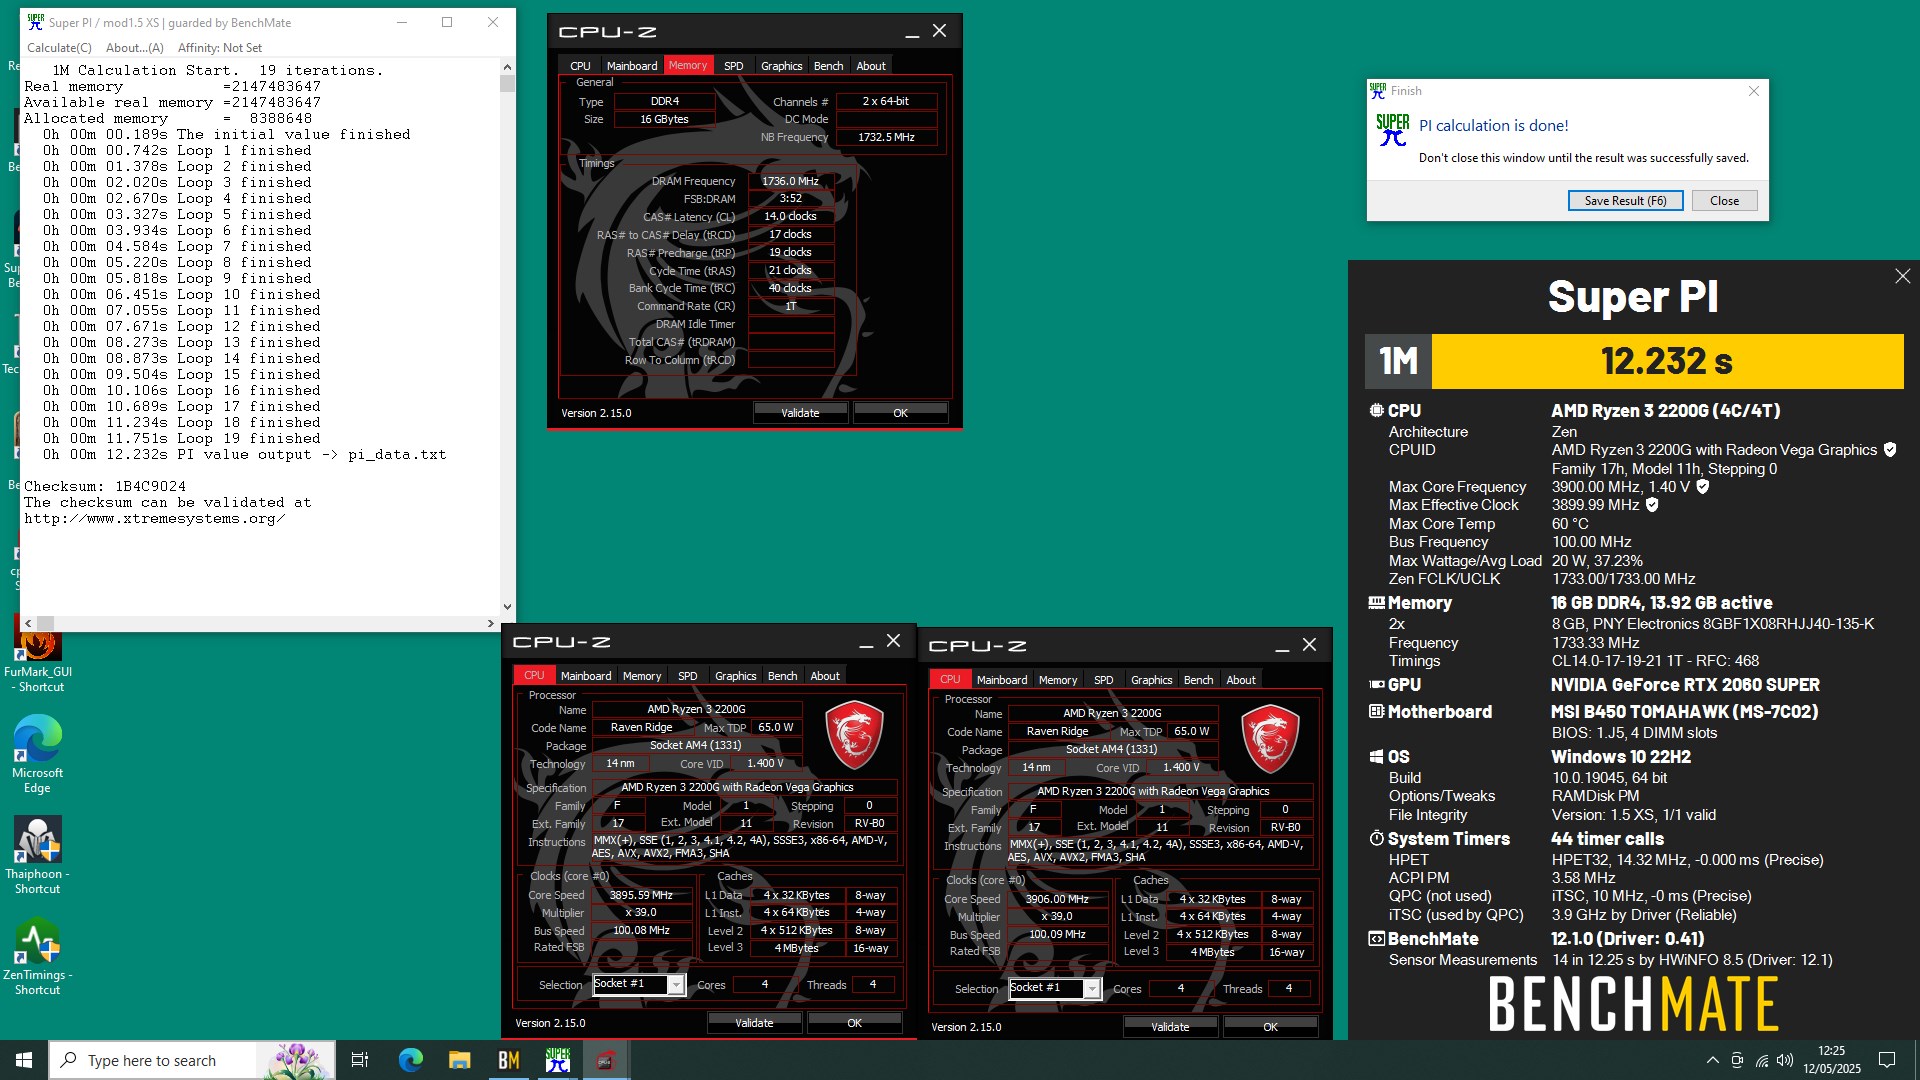
Task: Click taskbar clock showing 12:25
Action: [1832, 1060]
